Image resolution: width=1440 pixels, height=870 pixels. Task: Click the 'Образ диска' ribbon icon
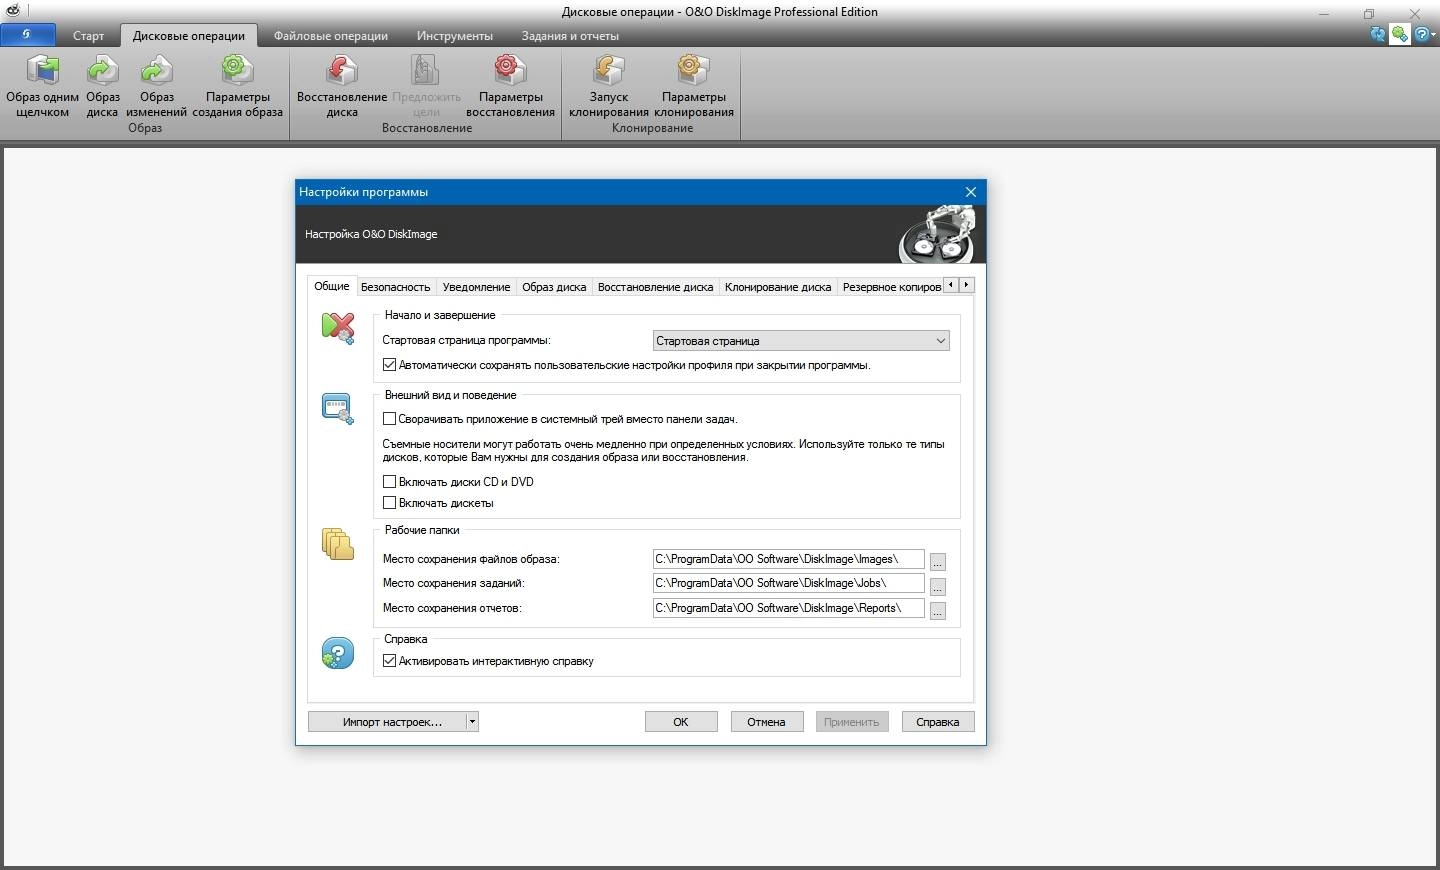click(x=102, y=70)
